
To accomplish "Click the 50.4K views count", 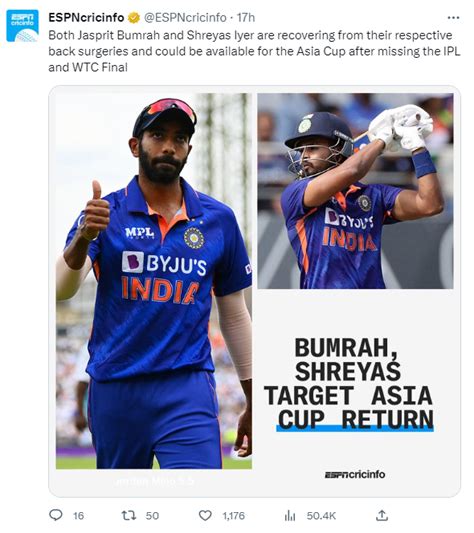I will click(x=321, y=516).
